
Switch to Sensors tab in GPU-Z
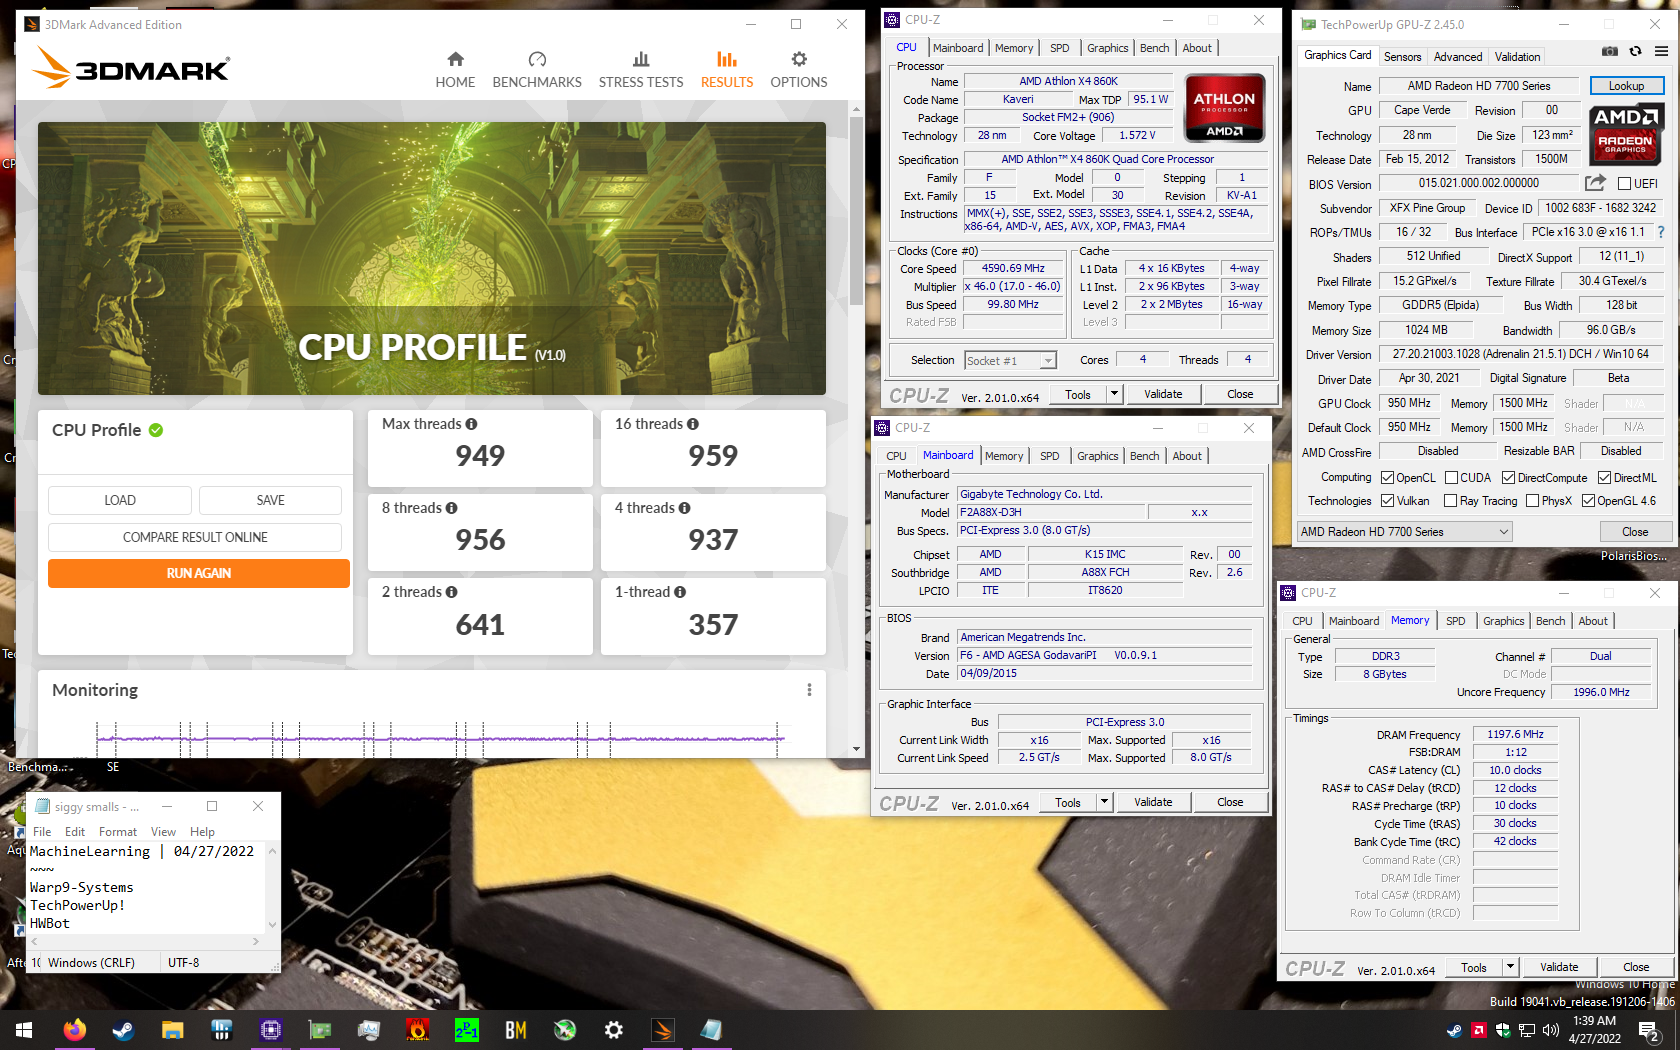[x=1402, y=57]
